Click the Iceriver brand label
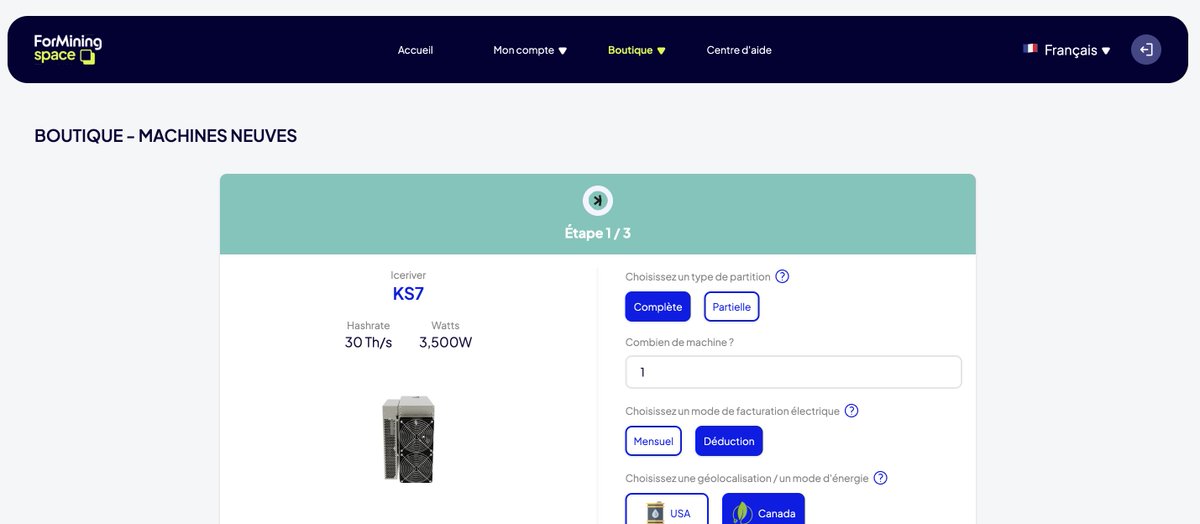 [x=408, y=275]
